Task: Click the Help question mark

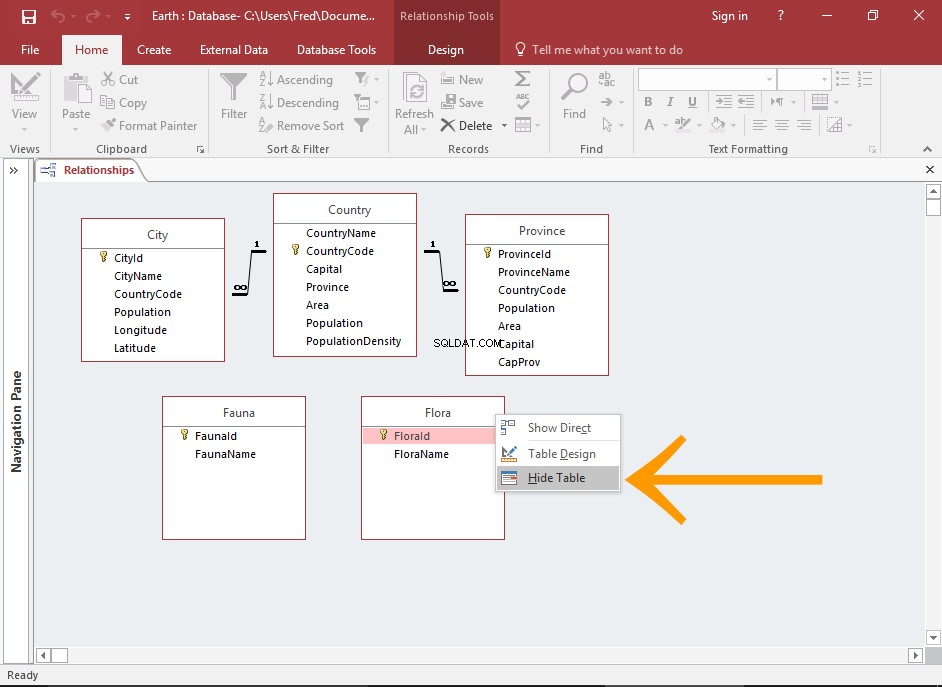Action: coord(780,16)
